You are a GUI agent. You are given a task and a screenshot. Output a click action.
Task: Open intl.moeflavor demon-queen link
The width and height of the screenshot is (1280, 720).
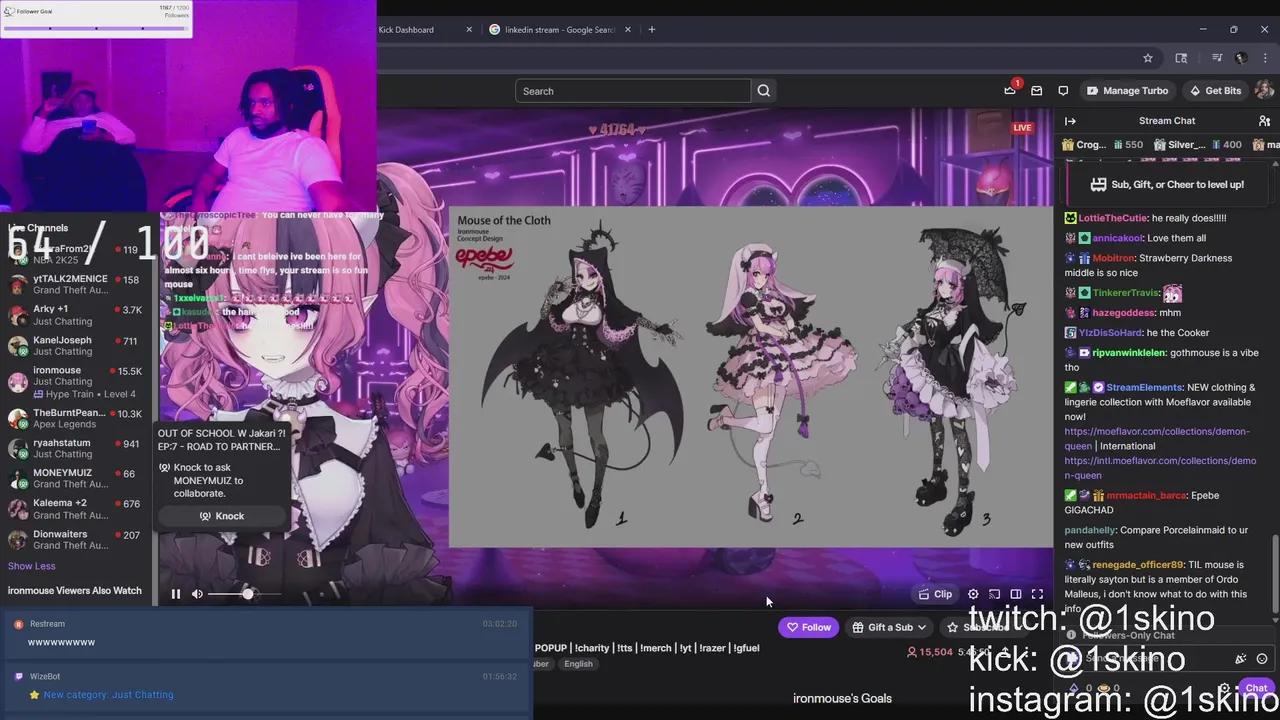click(x=1160, y=468)
